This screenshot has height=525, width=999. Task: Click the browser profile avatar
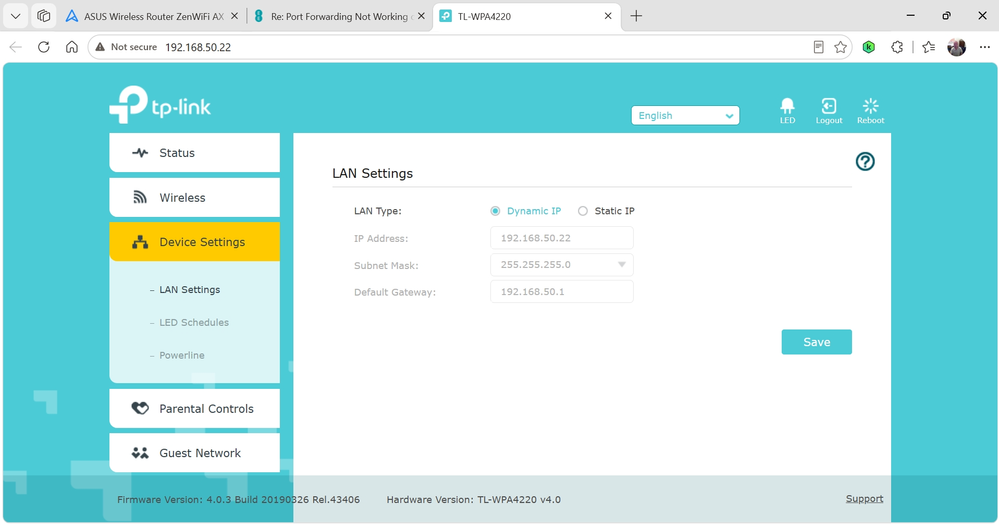pos(956,47)
